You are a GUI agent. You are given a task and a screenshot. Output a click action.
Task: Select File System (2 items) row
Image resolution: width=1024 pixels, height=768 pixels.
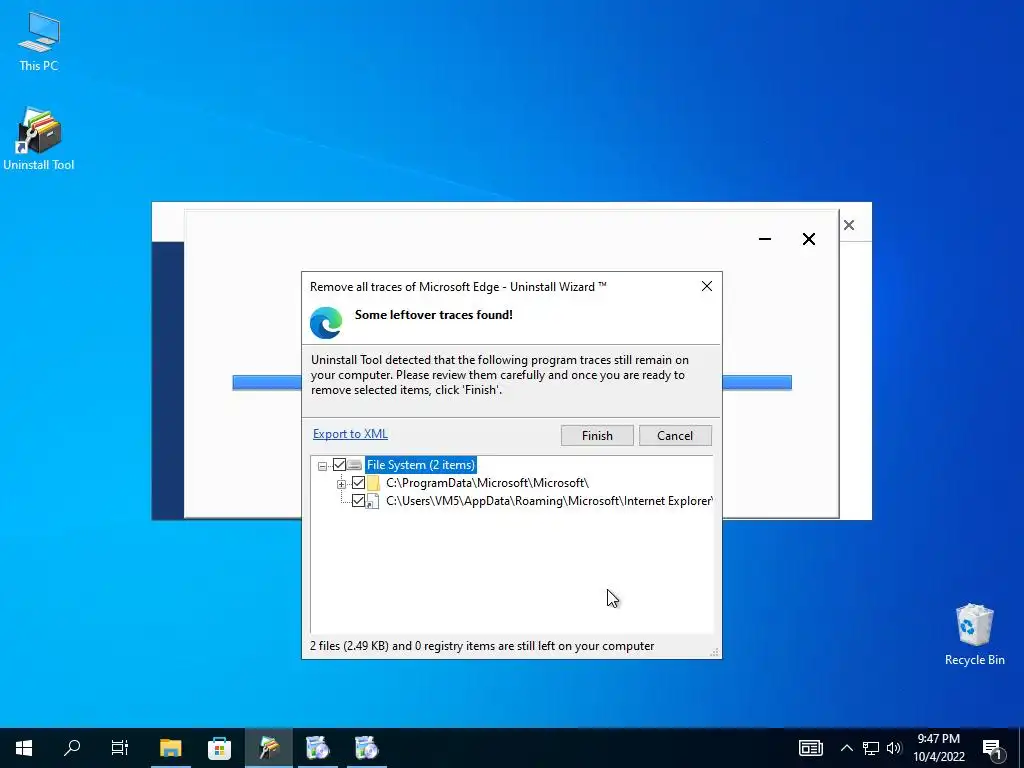421,465
